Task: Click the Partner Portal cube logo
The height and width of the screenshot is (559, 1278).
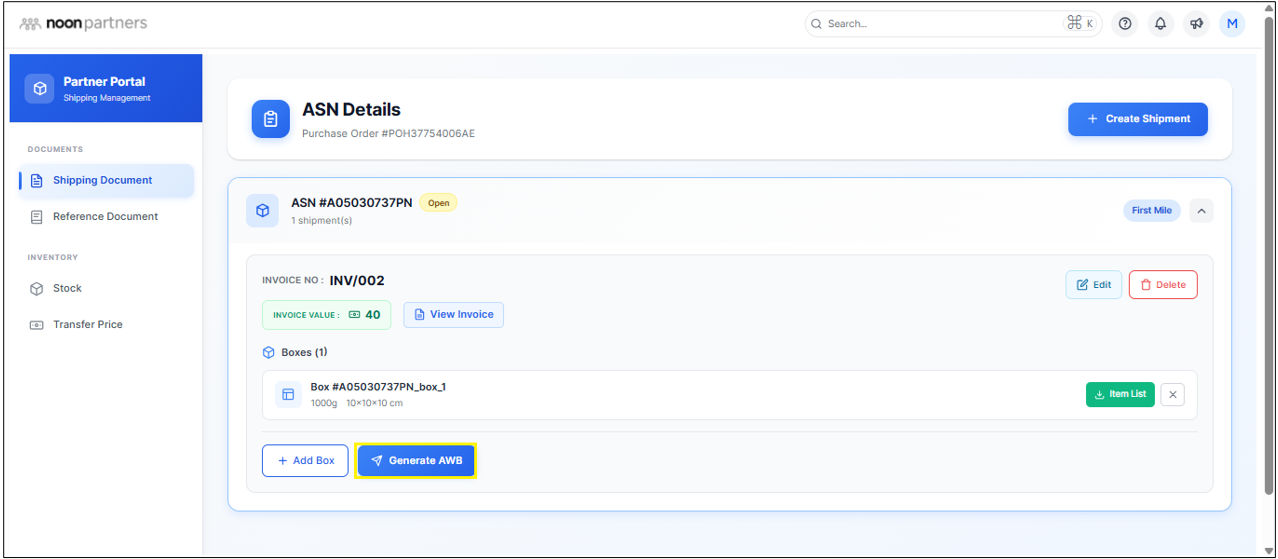Action: tap(40, 88)
